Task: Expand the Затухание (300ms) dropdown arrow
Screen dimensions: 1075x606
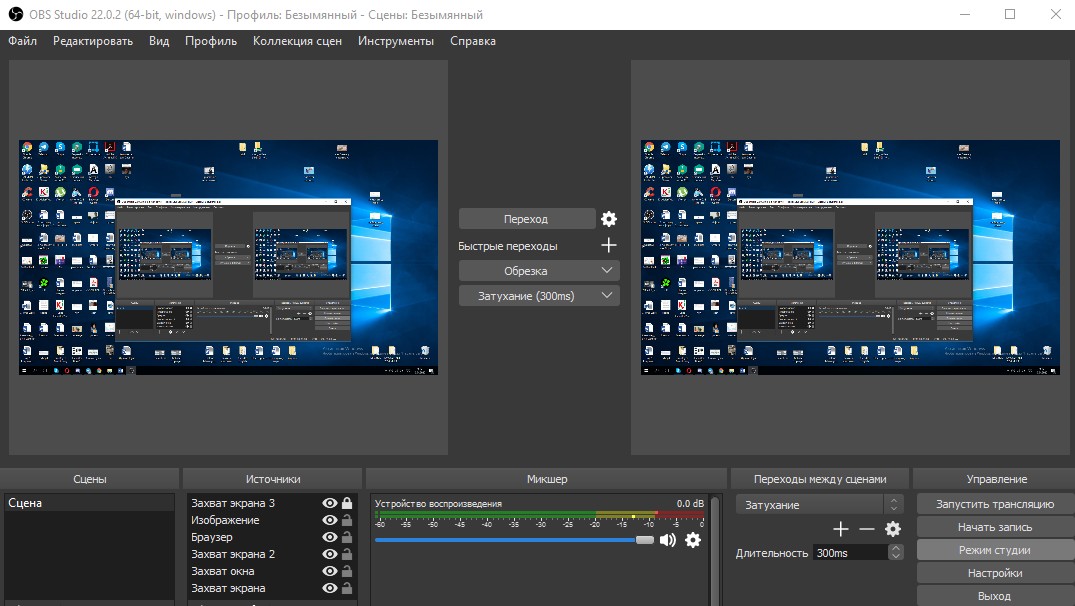Action: tap(607, 295)
